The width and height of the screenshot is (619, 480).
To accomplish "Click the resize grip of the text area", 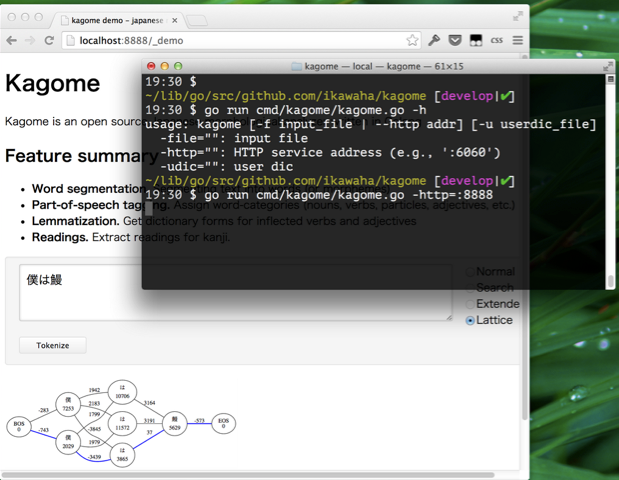I will (449, 317).
